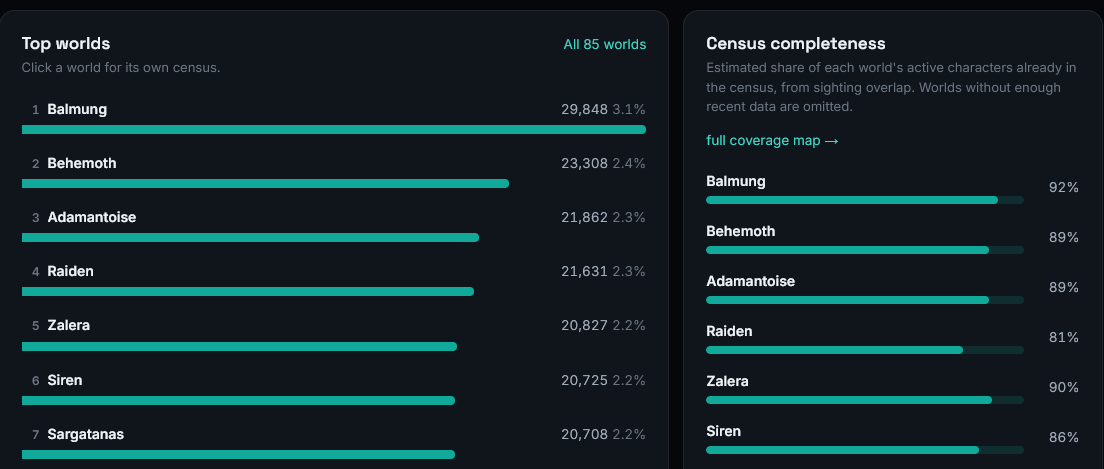This screenshot has width=1104, height=469.
Task: Select Zalera in Top worlds list
Action: [x=334, y=334]
